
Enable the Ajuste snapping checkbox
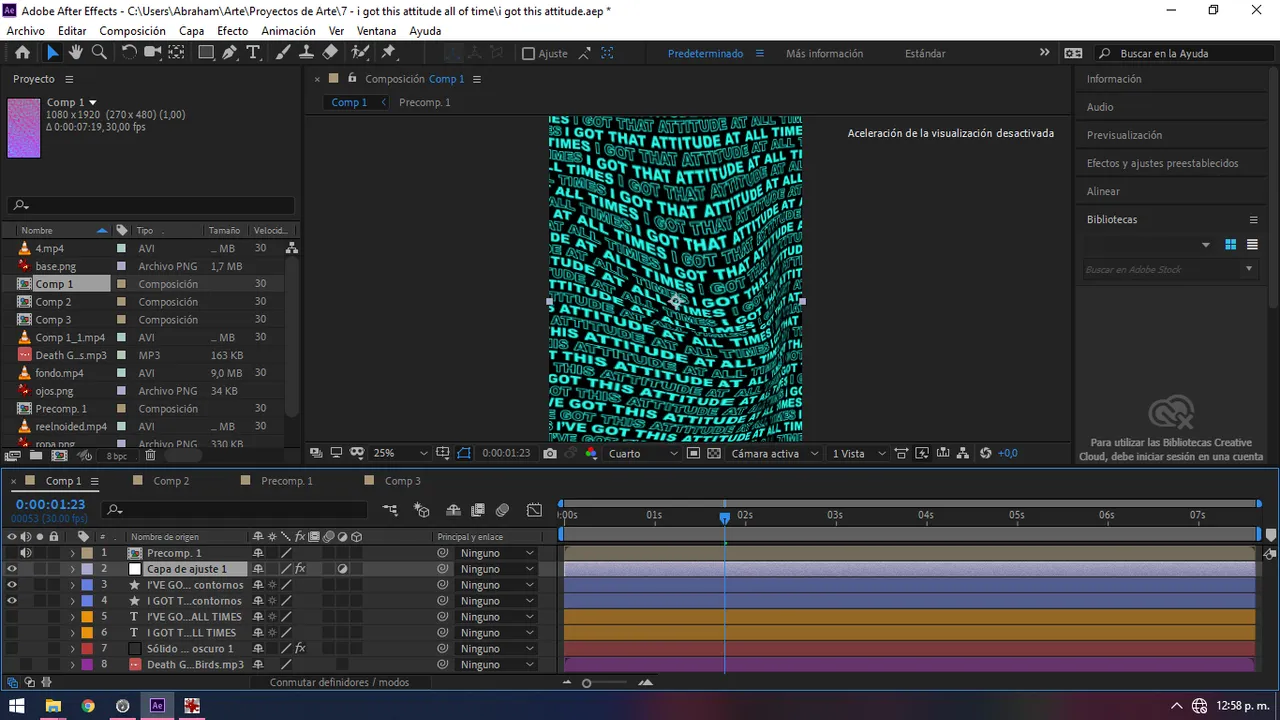[528, 54]
